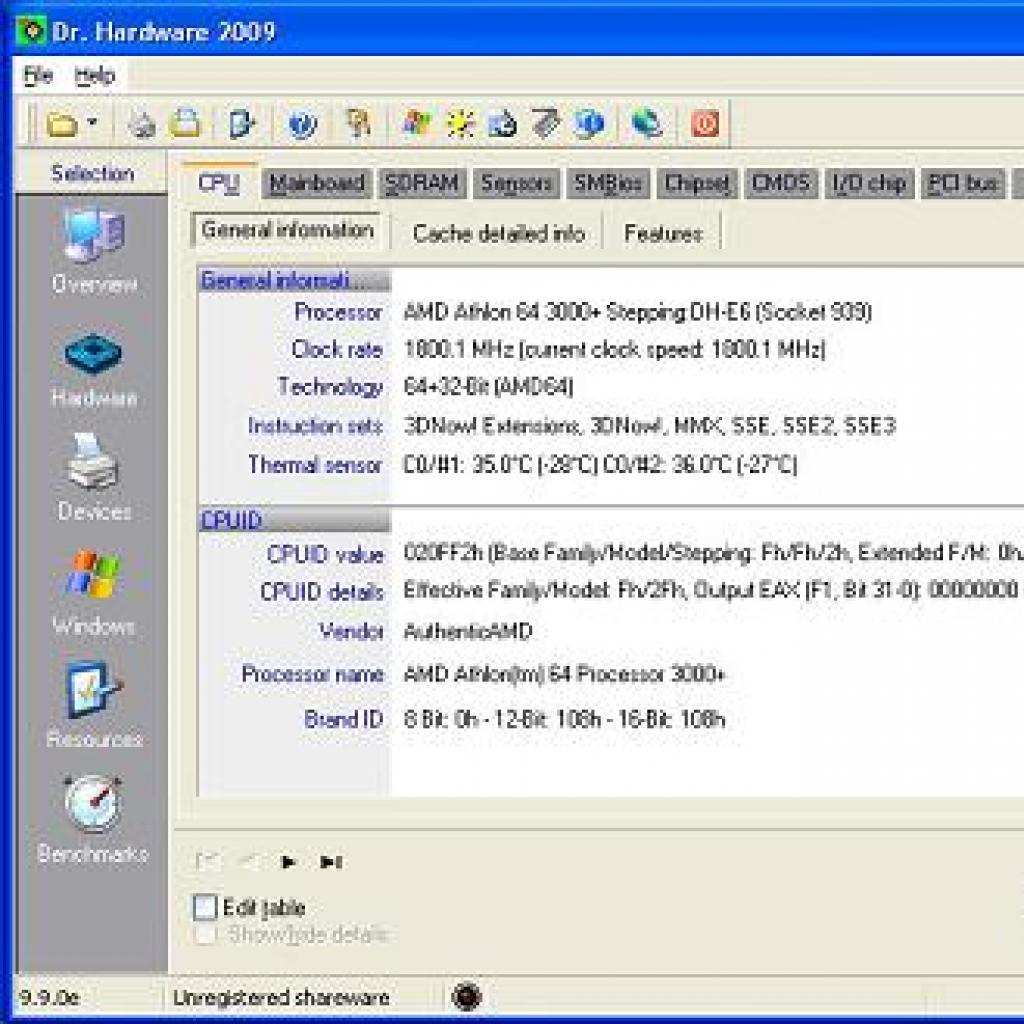Click the blue round help toolbar icon

tap(302, 124)
